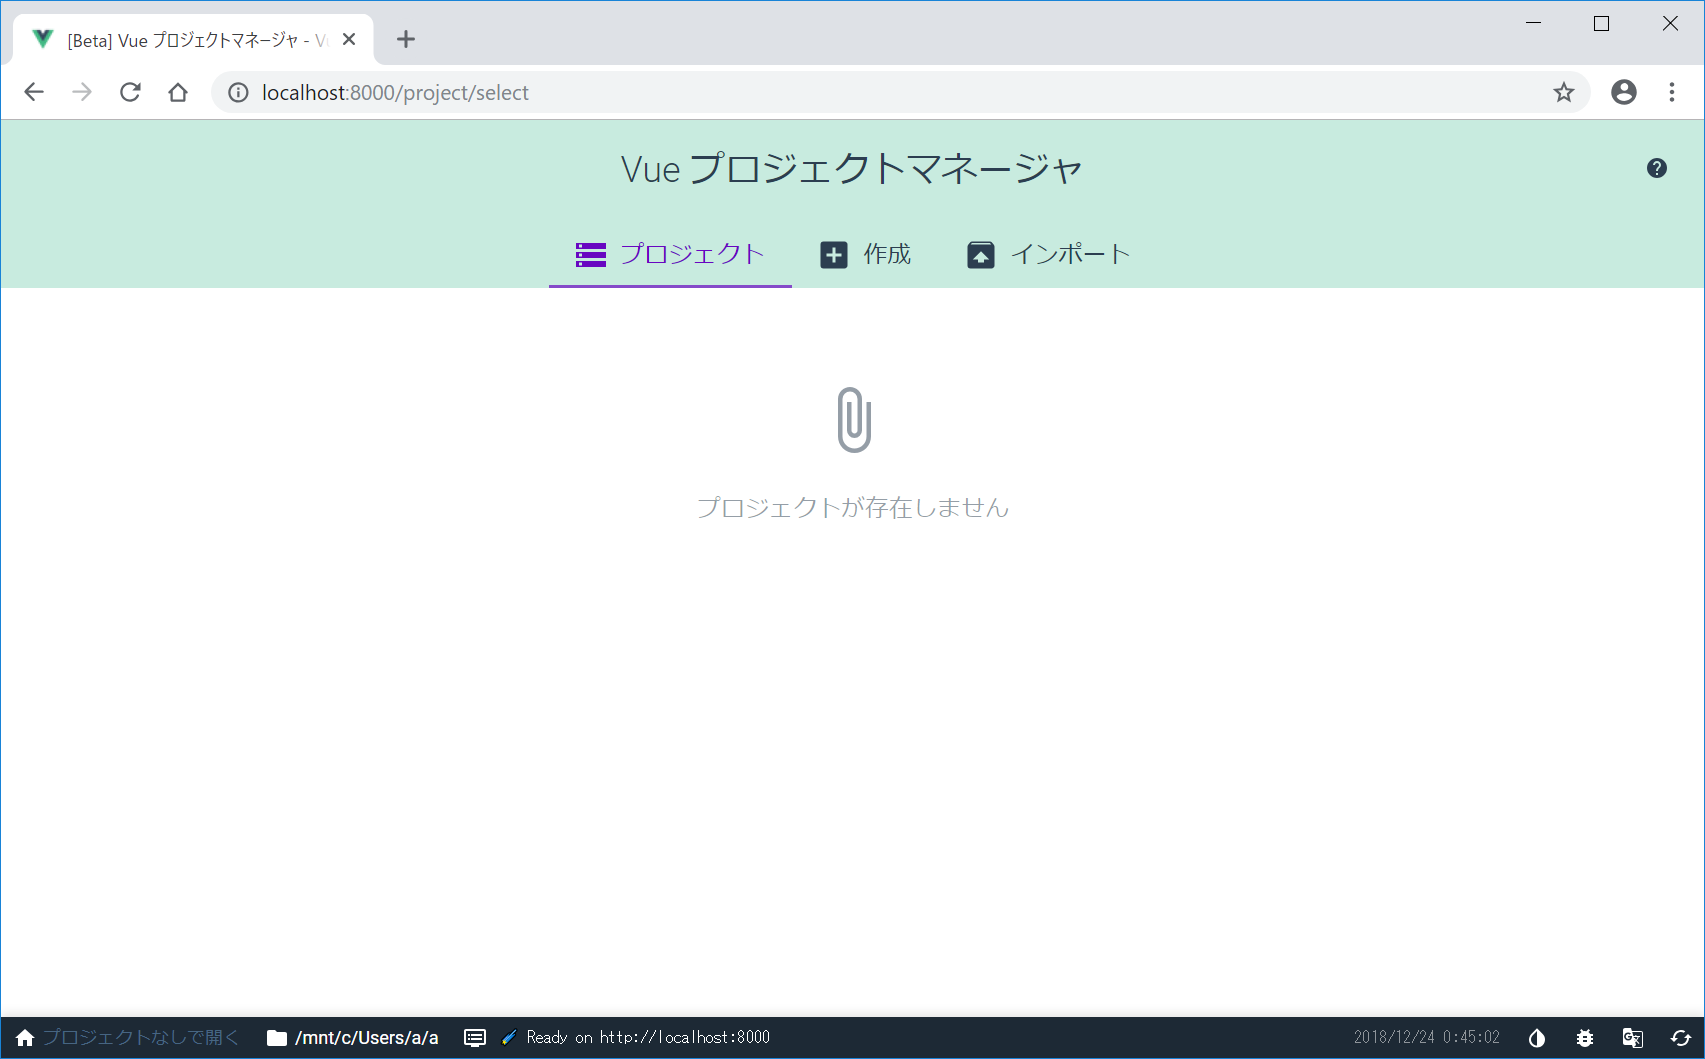Viewport: 1705px width, 1059px height.
Task: Toggle dark mode contrast icon
Action: pos(1537,1038)
